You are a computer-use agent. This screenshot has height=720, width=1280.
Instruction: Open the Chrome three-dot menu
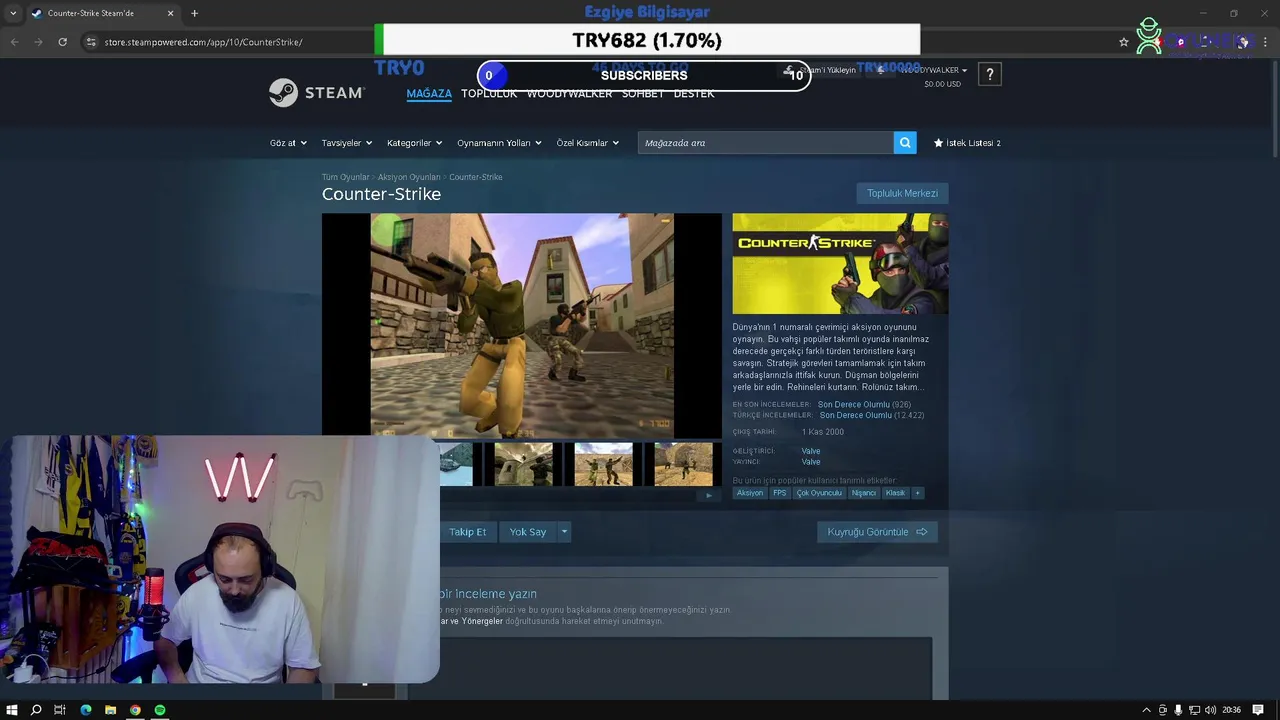coord(1265,42)
